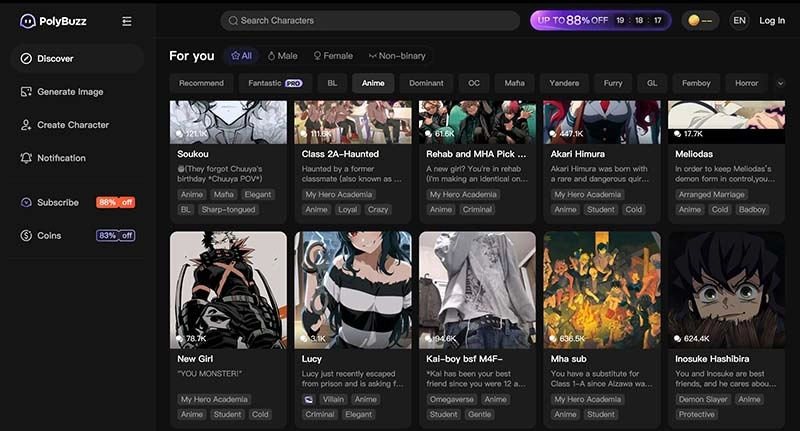Filter characters by Female

[333, 56]
